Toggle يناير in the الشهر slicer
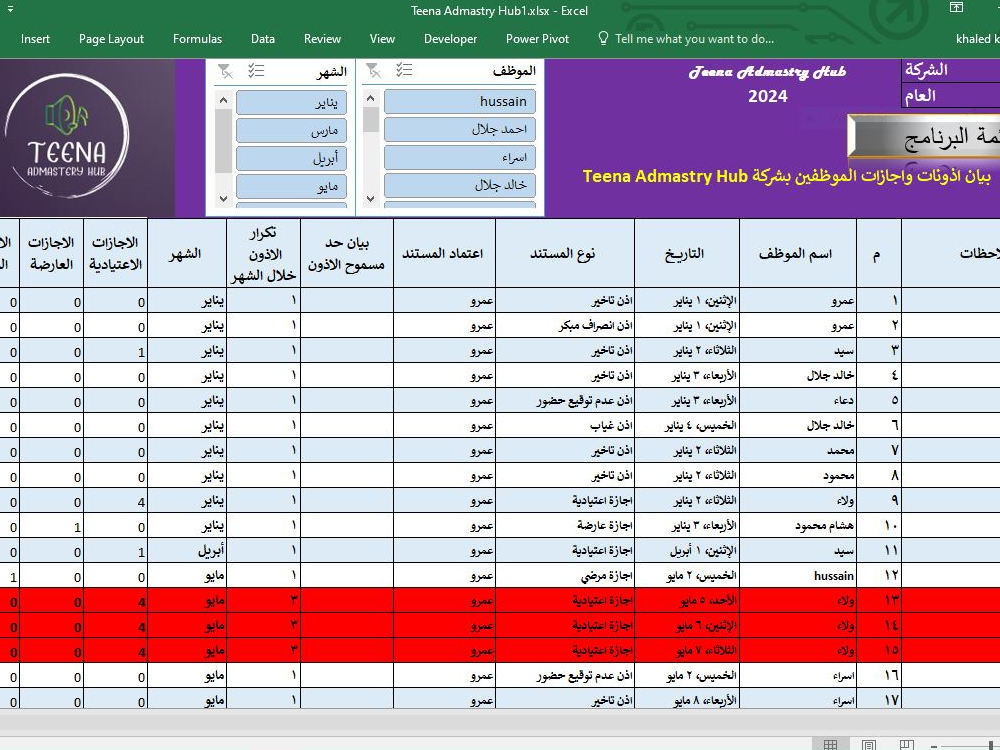This screenshot has height=750, width=1000. click(291, 103)
